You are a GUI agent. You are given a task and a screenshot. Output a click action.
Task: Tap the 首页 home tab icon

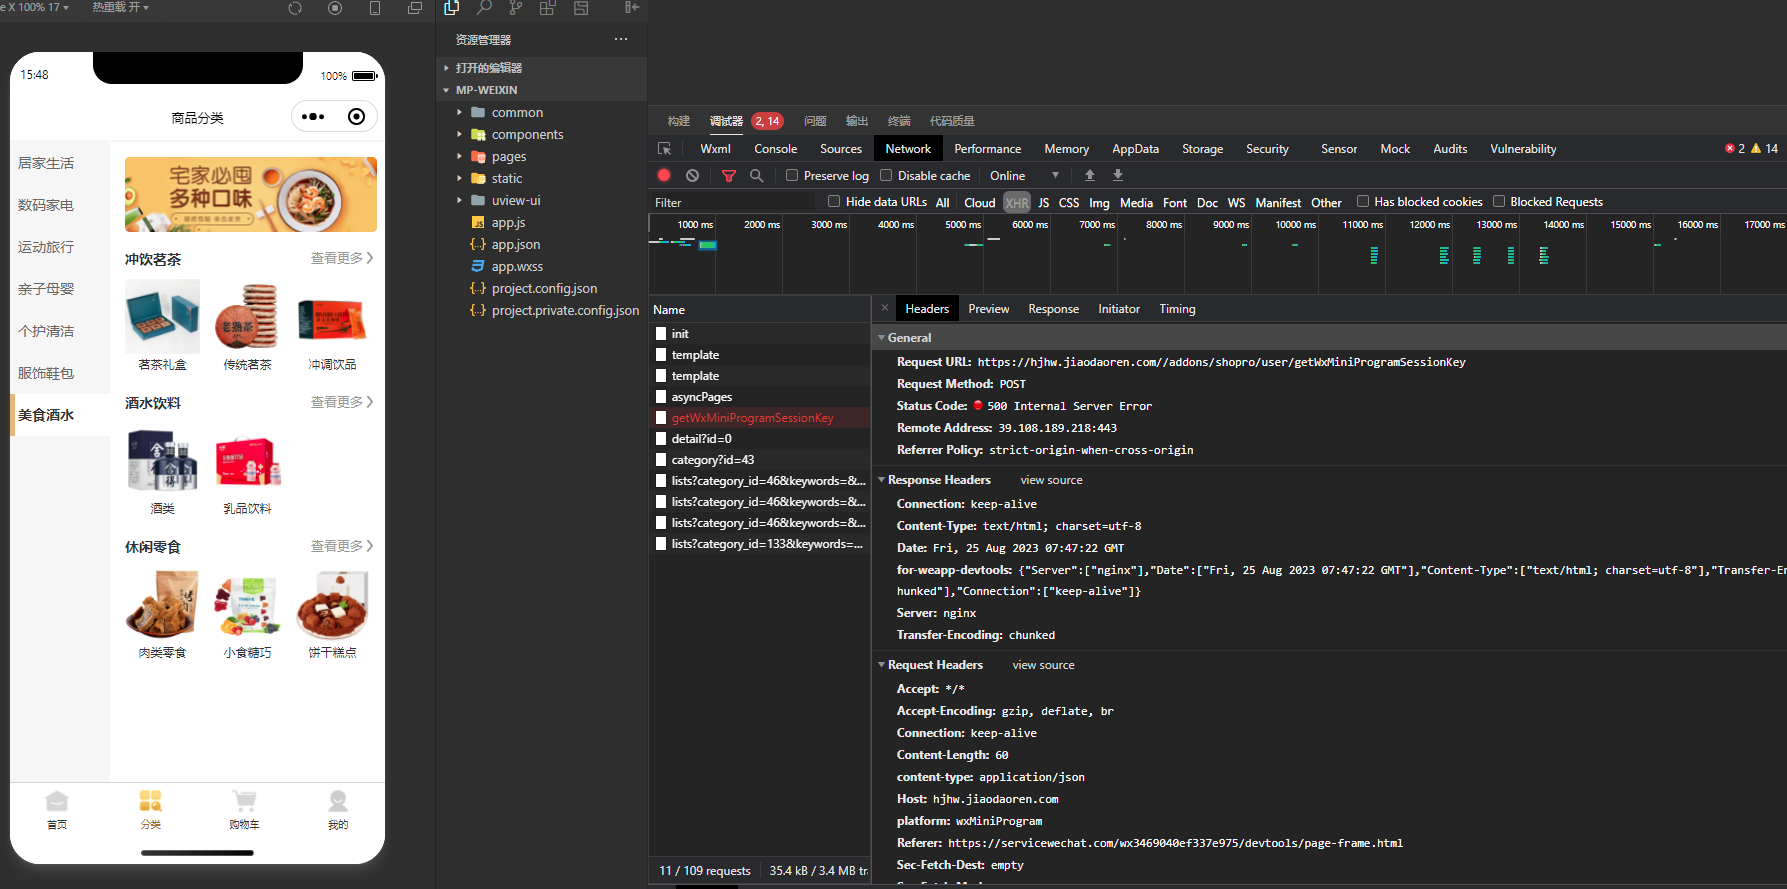(x=57, y=801)
